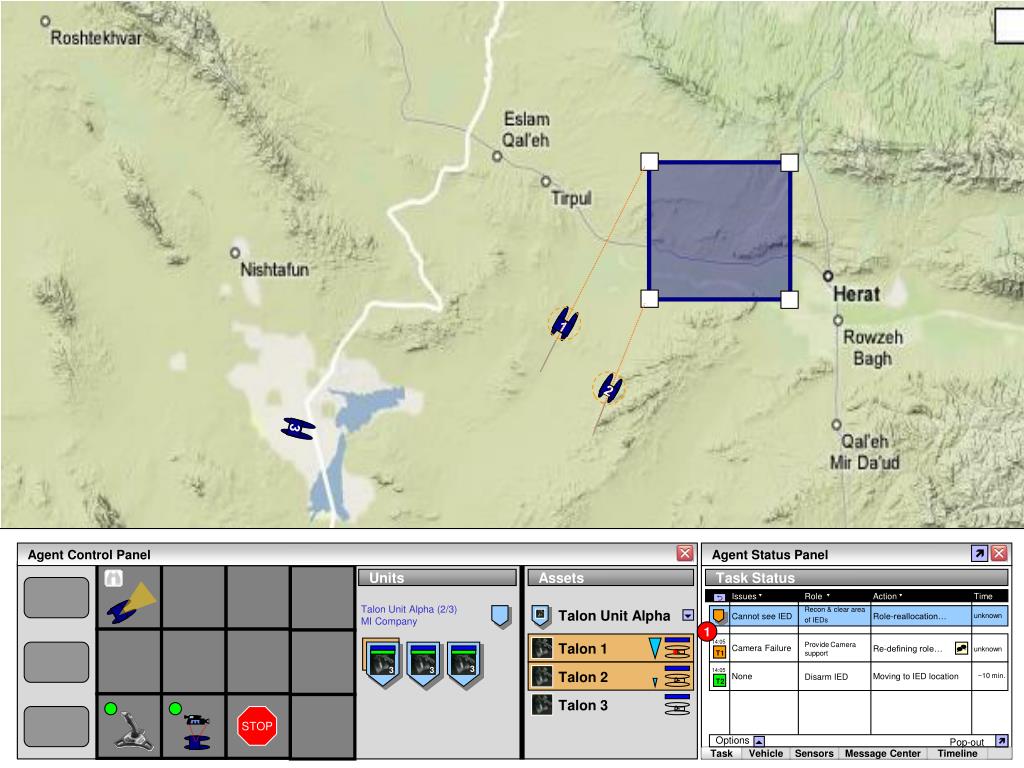
Task: Open the Message Center tab
Action: [x=882, y=753]
